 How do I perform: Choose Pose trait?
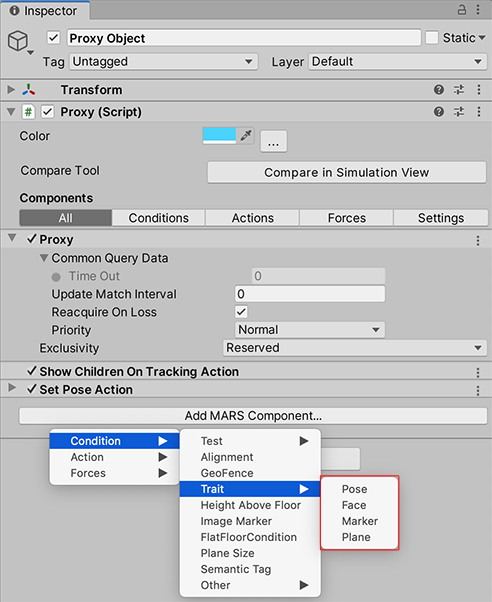359,489
